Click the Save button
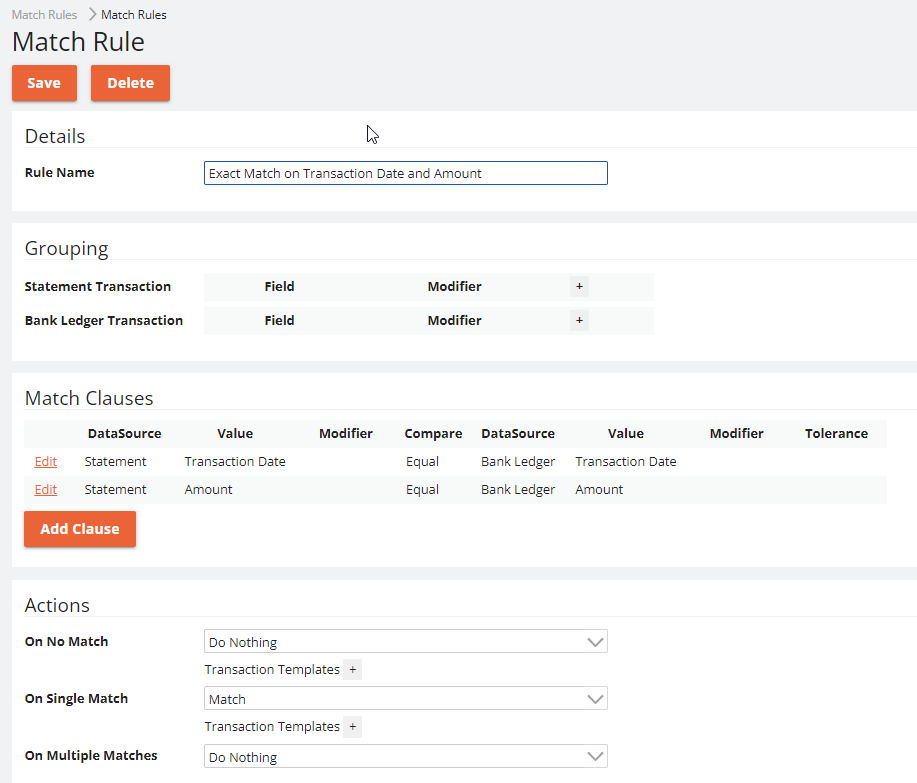The height and width of the screenshot is (783, 917). tap(44, 83)
